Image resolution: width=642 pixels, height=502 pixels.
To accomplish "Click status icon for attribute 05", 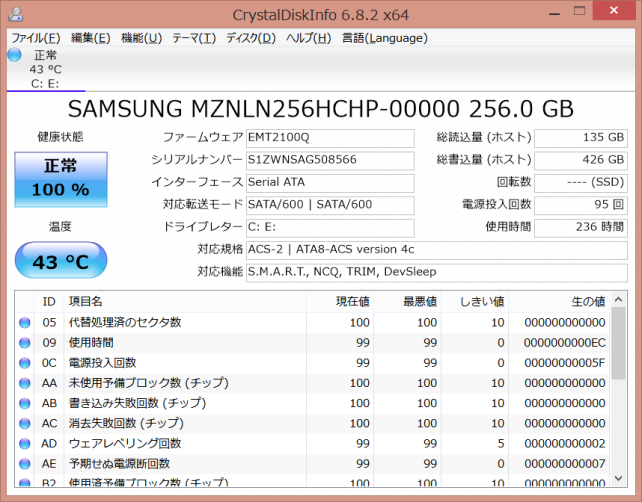I will [25, 323].
